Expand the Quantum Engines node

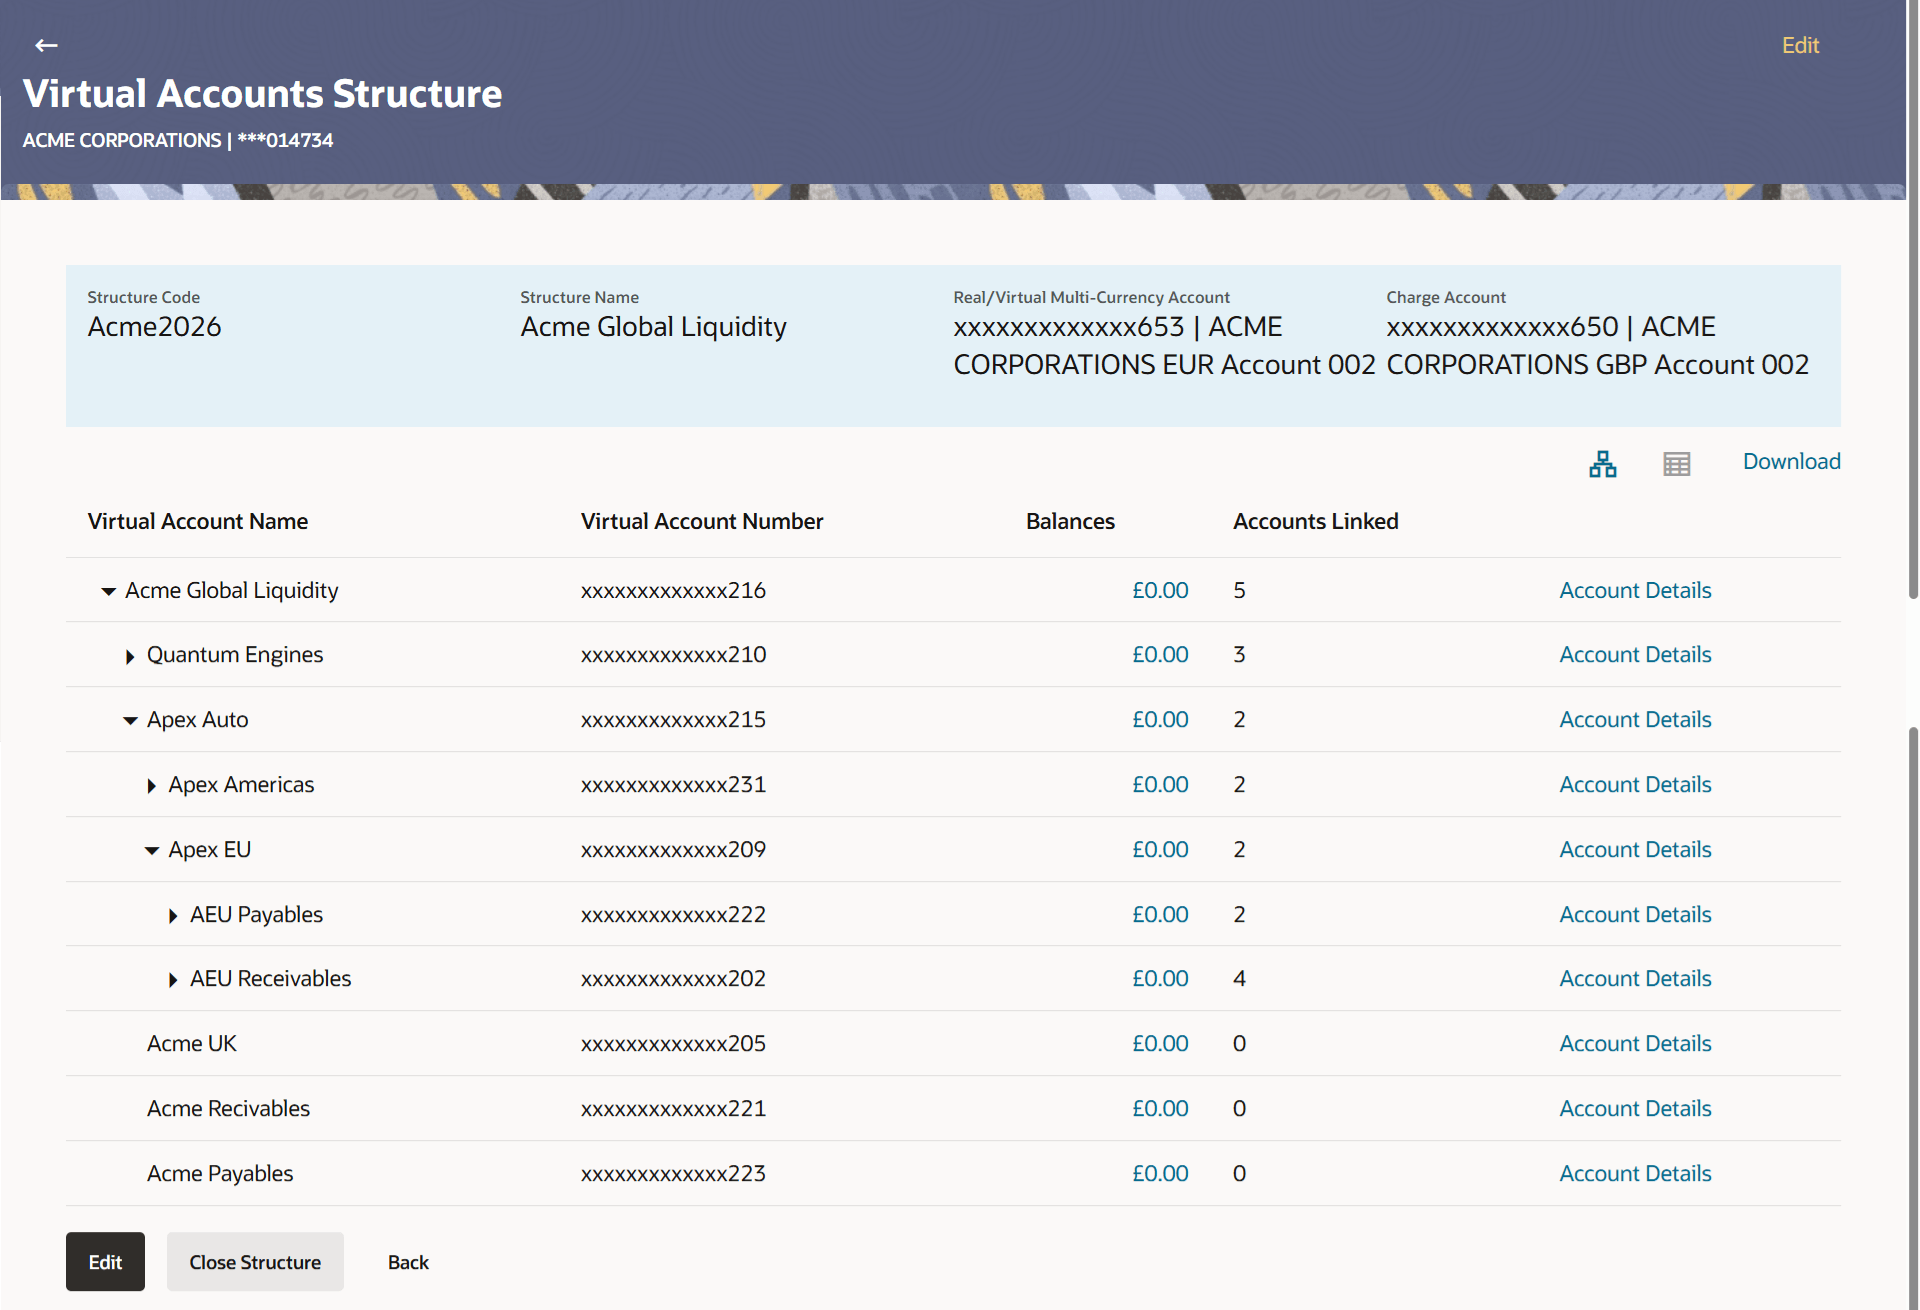[x=130, y=656]
